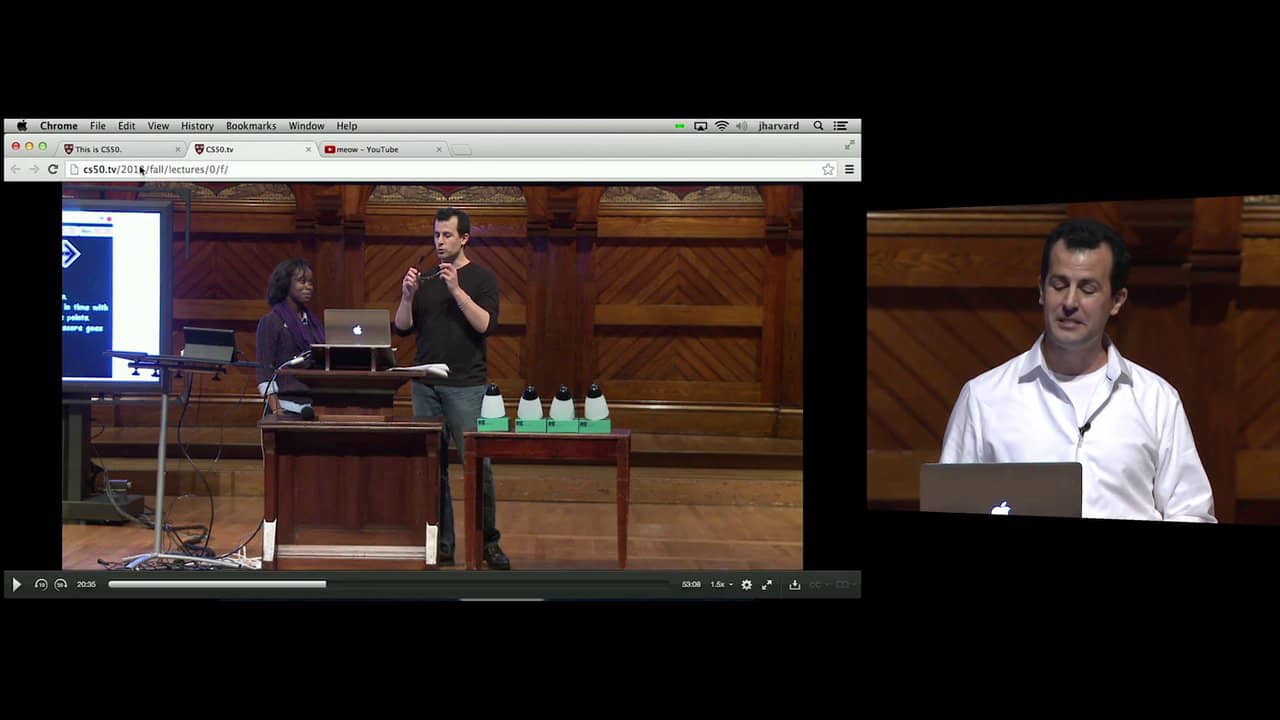The height and width of the screenshot is (720, 1280).
Task: Download the lecture video
Action: click(x=795, y=585)
